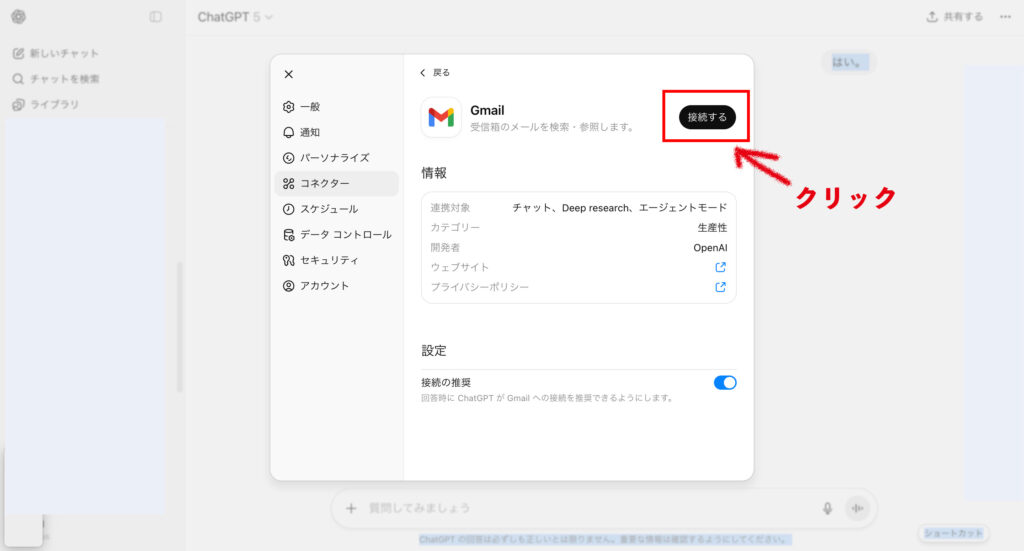Open the アカウント account section
This screenshot has width=1024, height=551.
324,286
